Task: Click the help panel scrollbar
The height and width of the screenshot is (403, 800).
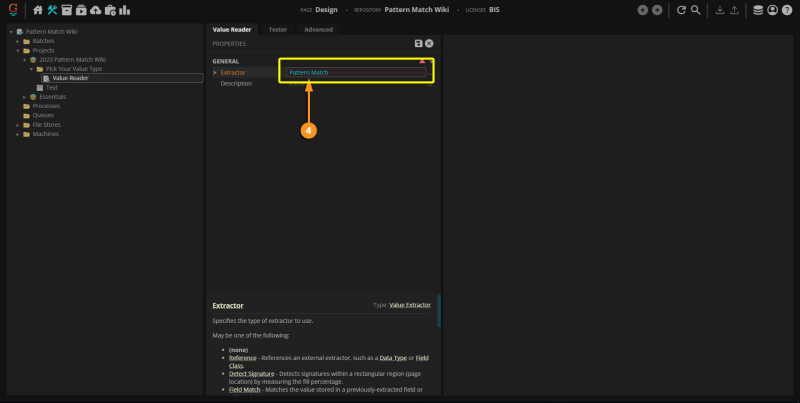Action: 439,310
